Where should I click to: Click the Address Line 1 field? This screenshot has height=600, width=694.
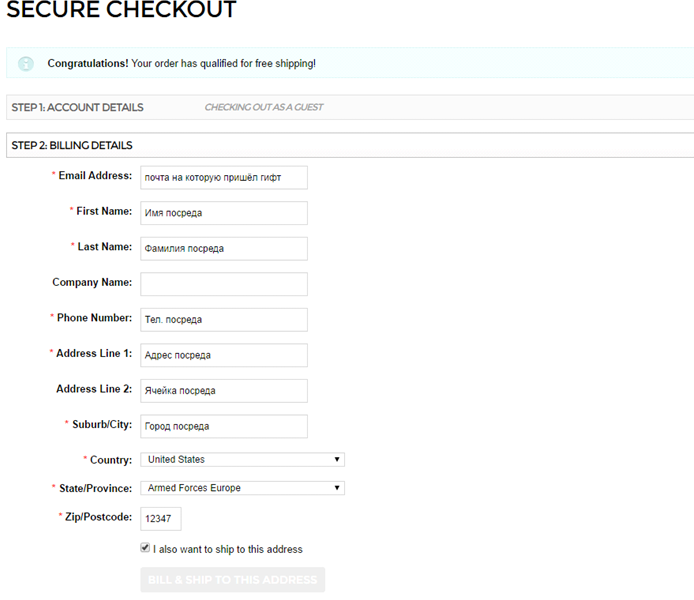tap(223, 355)
